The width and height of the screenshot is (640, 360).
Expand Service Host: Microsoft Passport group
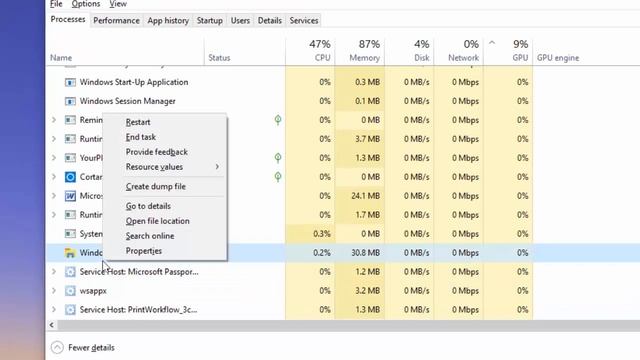[x=54, y=272]
